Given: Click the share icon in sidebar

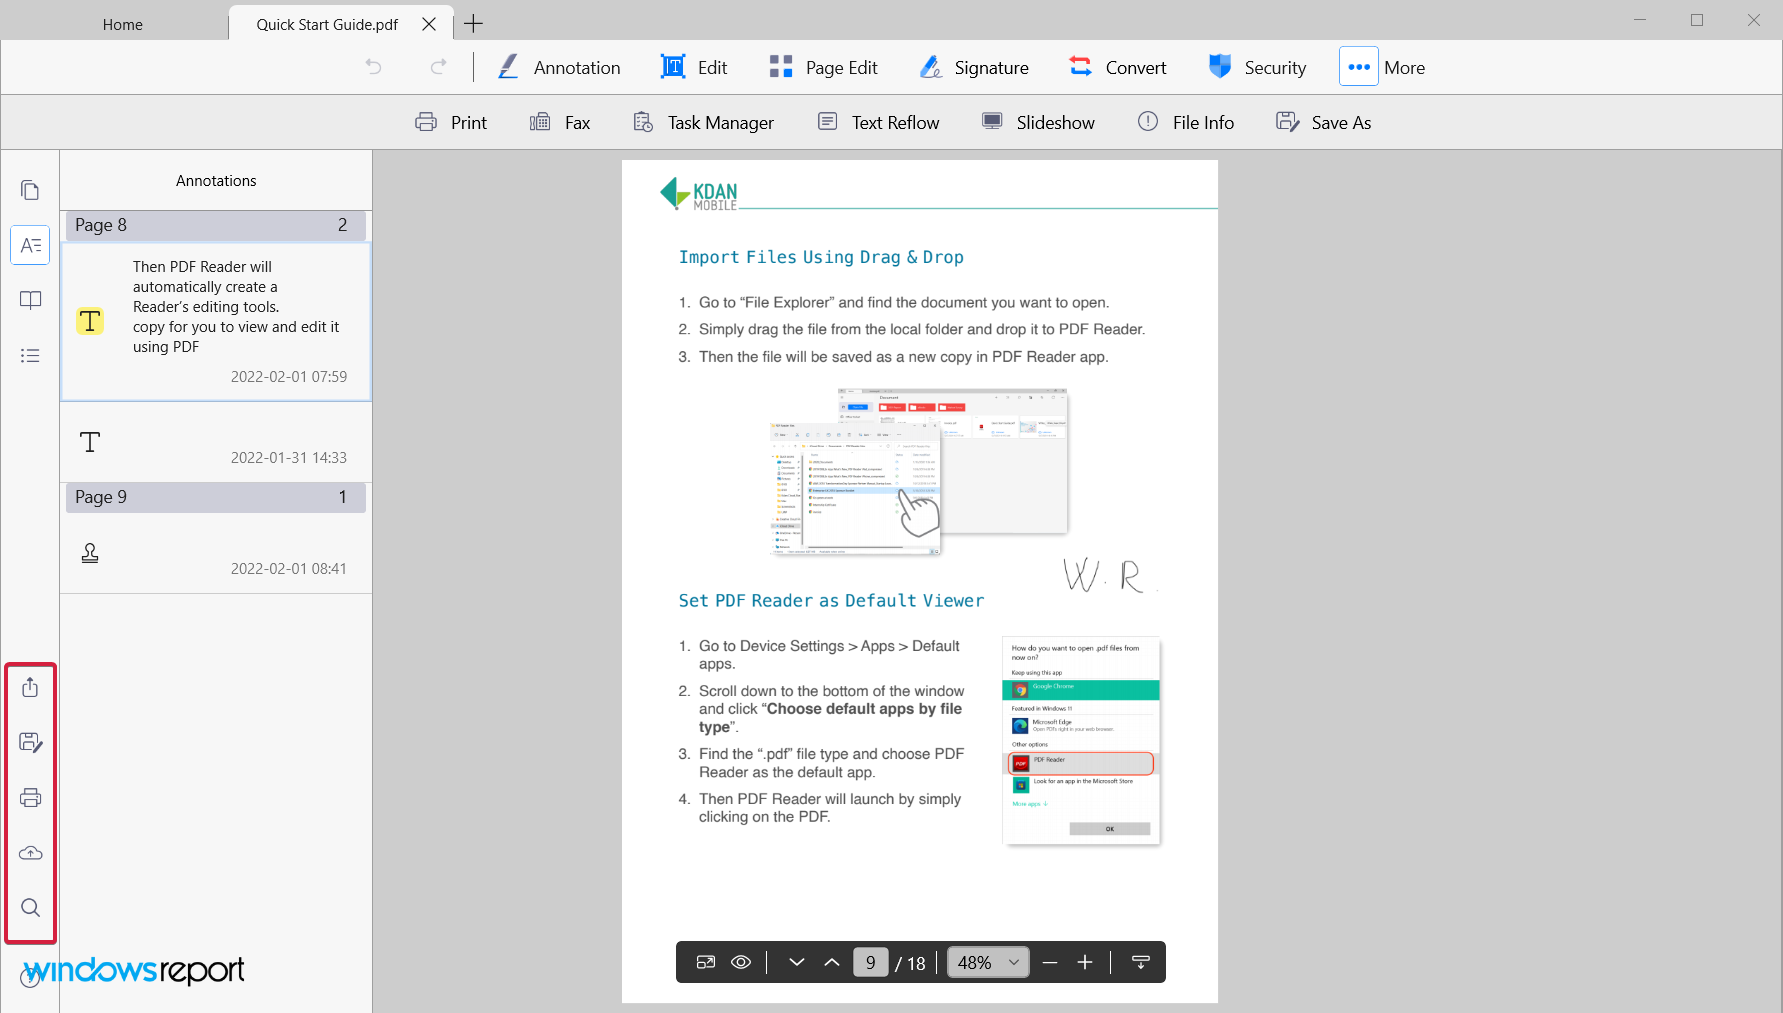Looking at the screenshot, I should pos(30,687).
